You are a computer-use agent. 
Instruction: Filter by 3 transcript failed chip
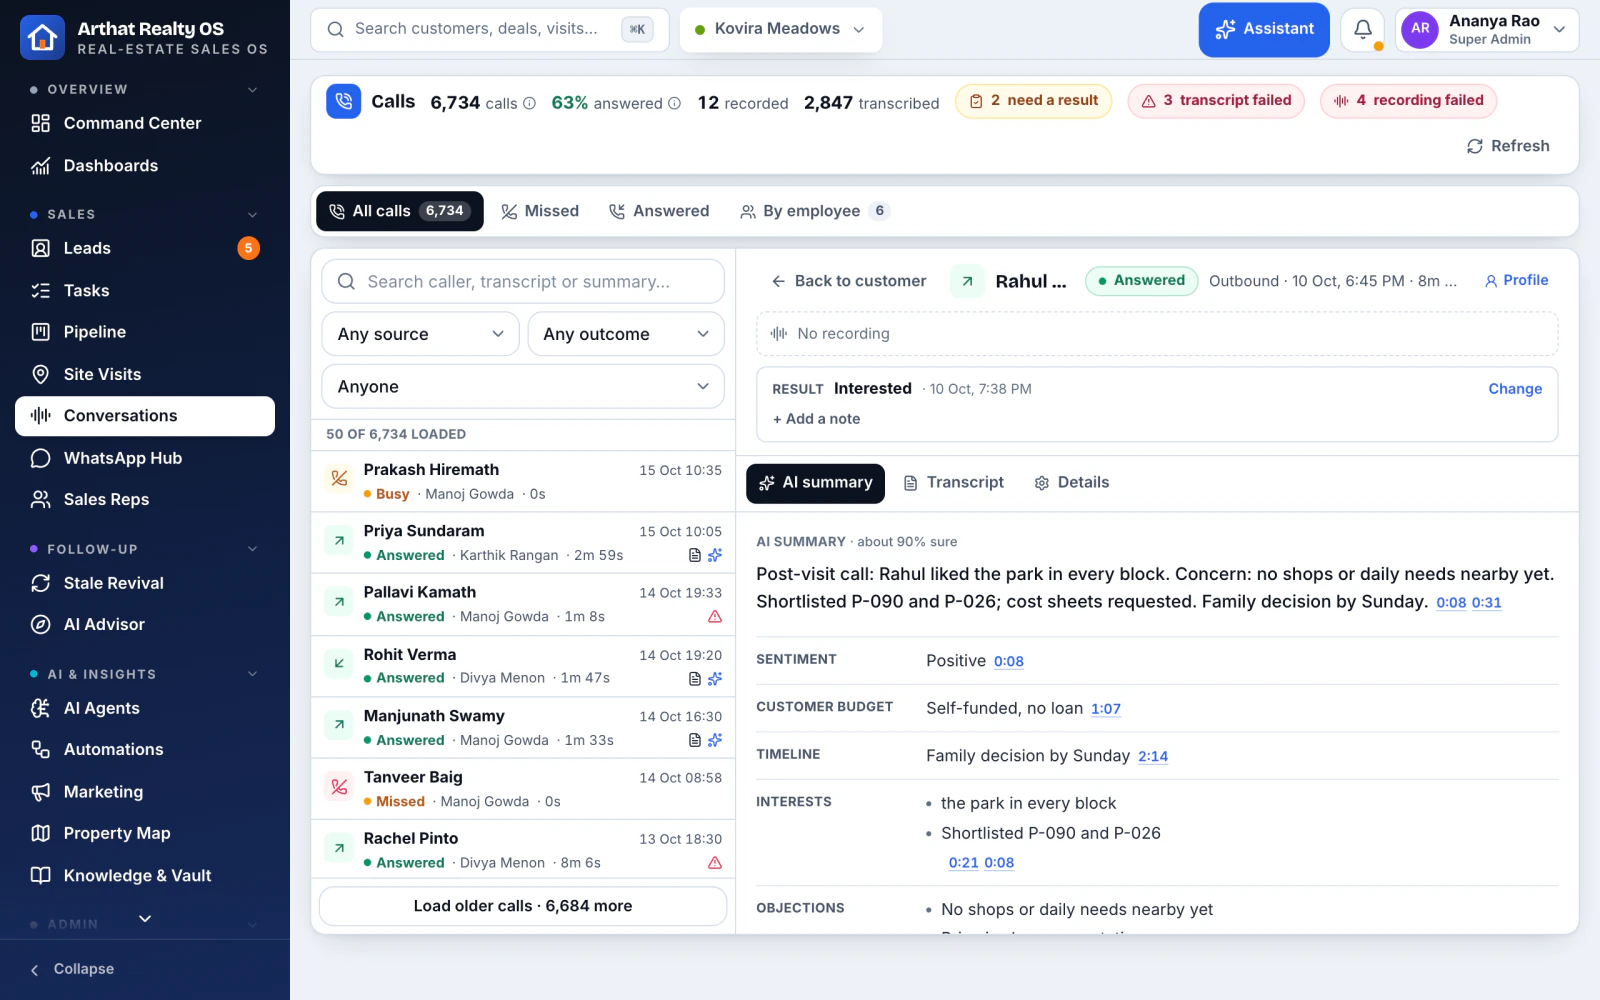pyautogui.click(x=1216, y=101)
